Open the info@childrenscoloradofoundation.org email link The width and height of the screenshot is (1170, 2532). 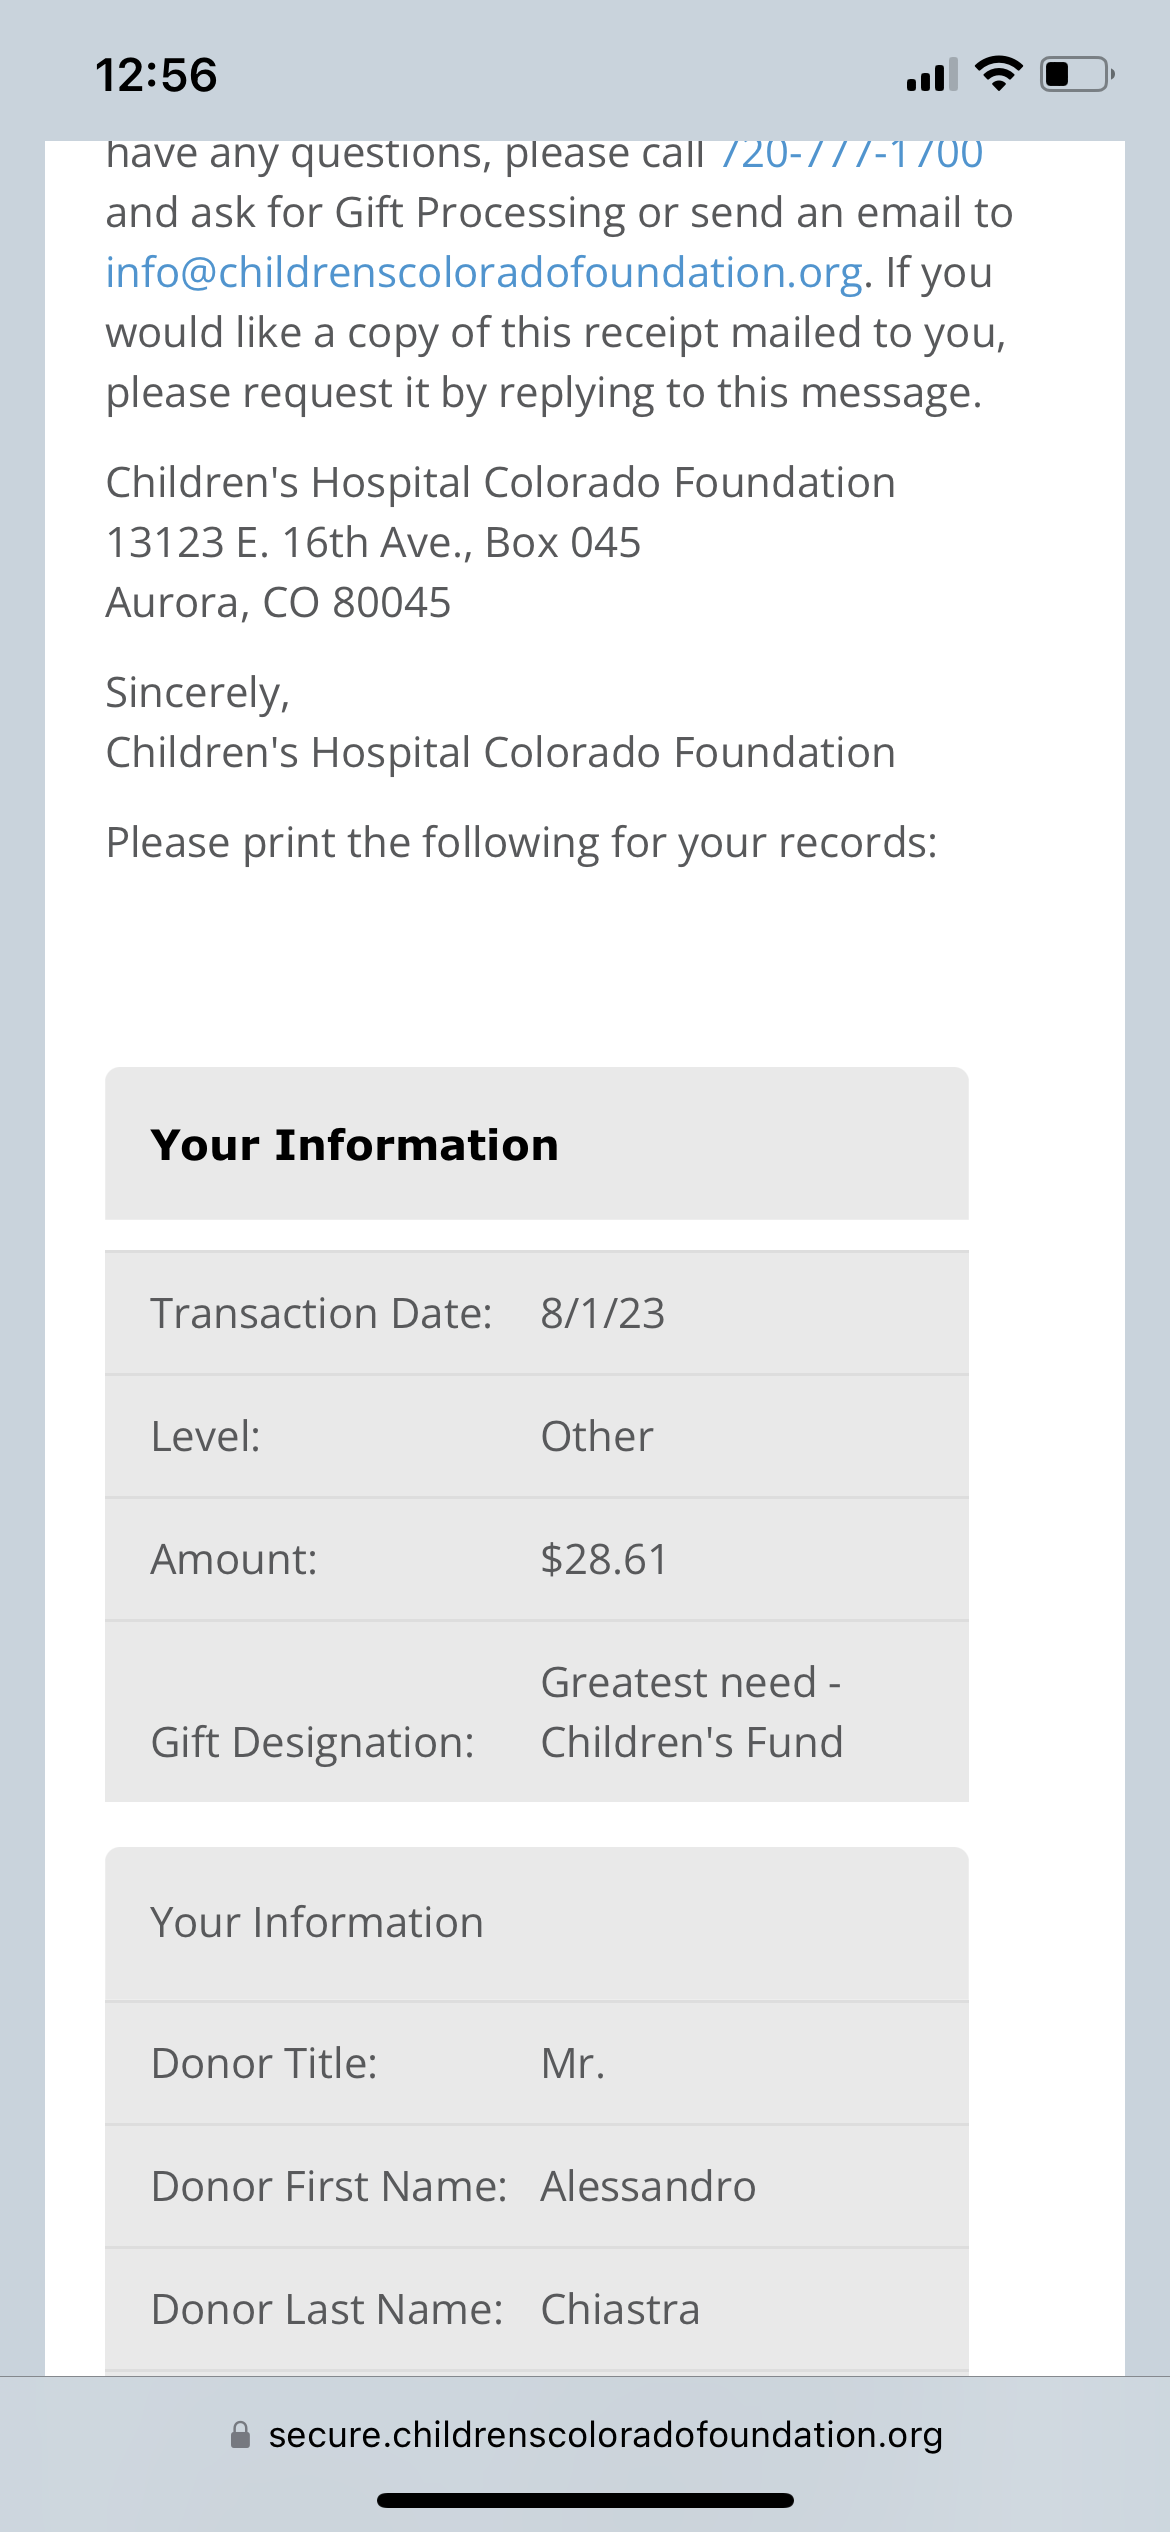click(x=484, y=273)
